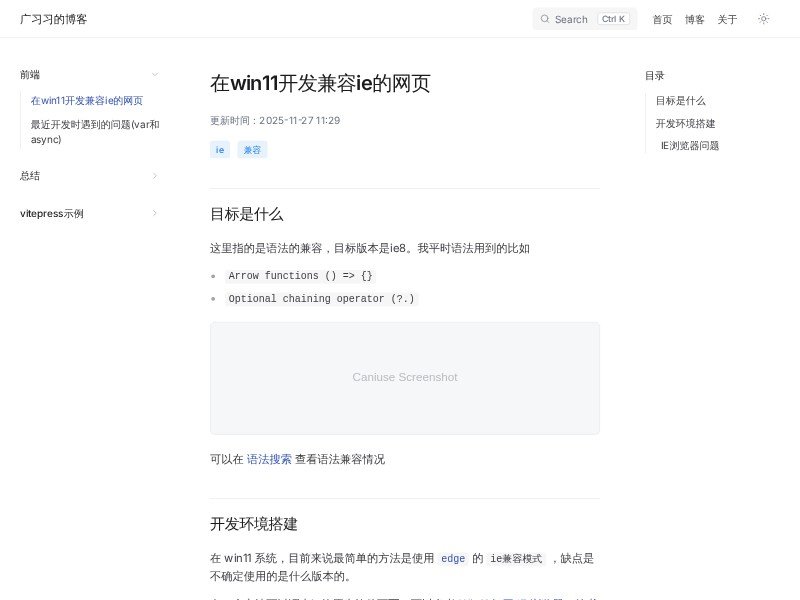The height and width of the screenshot is (600, 800).
Task: Select the ie tag
Action: pos(220,150)
